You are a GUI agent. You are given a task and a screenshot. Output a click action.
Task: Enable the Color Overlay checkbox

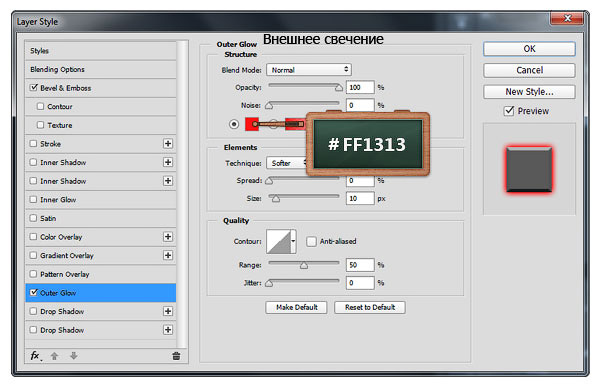pos(33,237)
